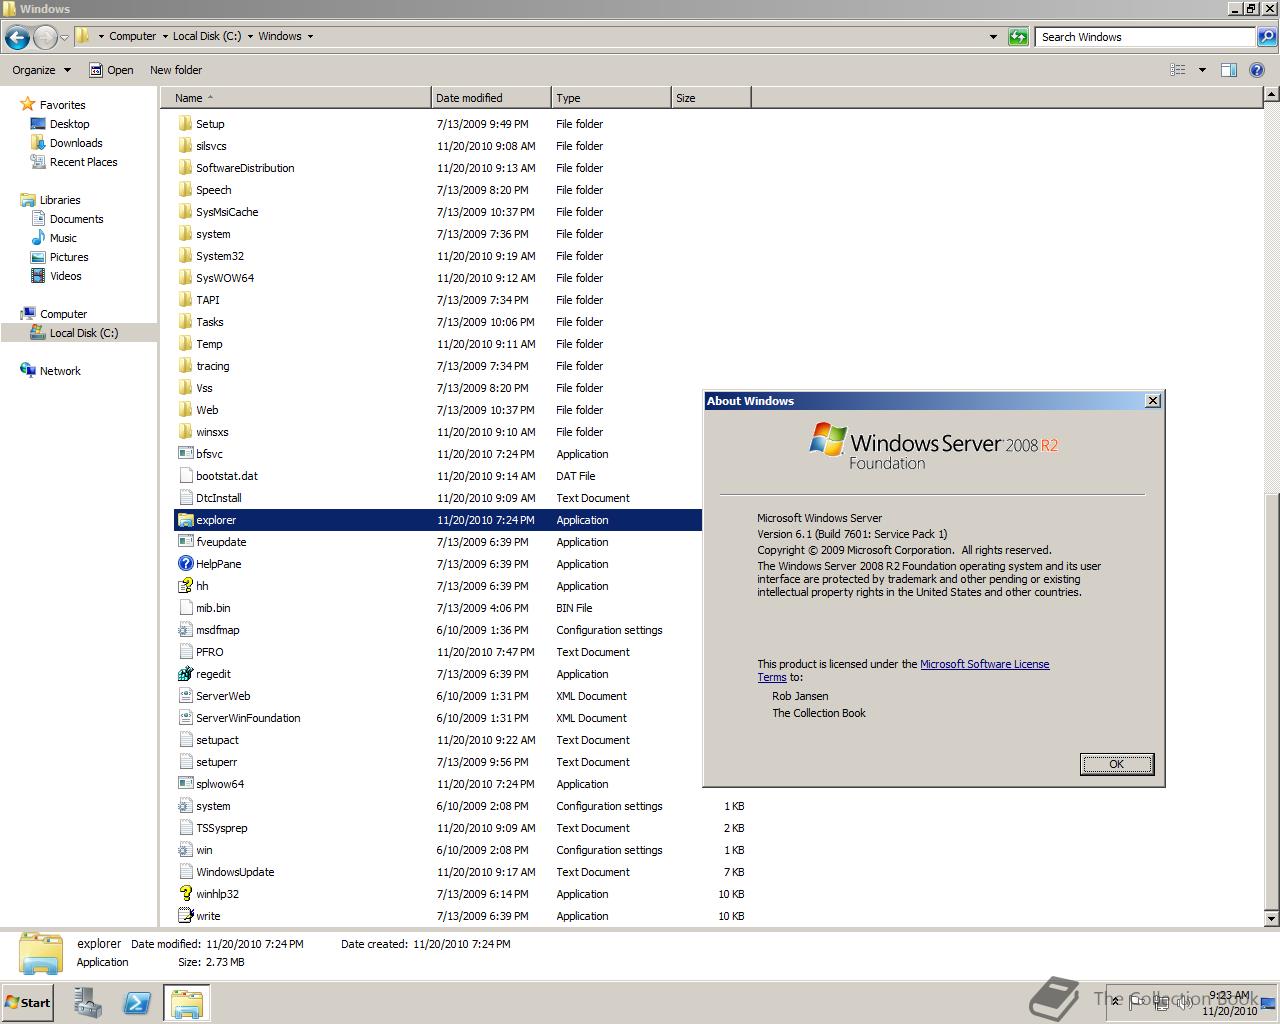The height and width of the screenshot is (1024, 1280).
Task: Sort by Date modified column header
Action: 491,98
